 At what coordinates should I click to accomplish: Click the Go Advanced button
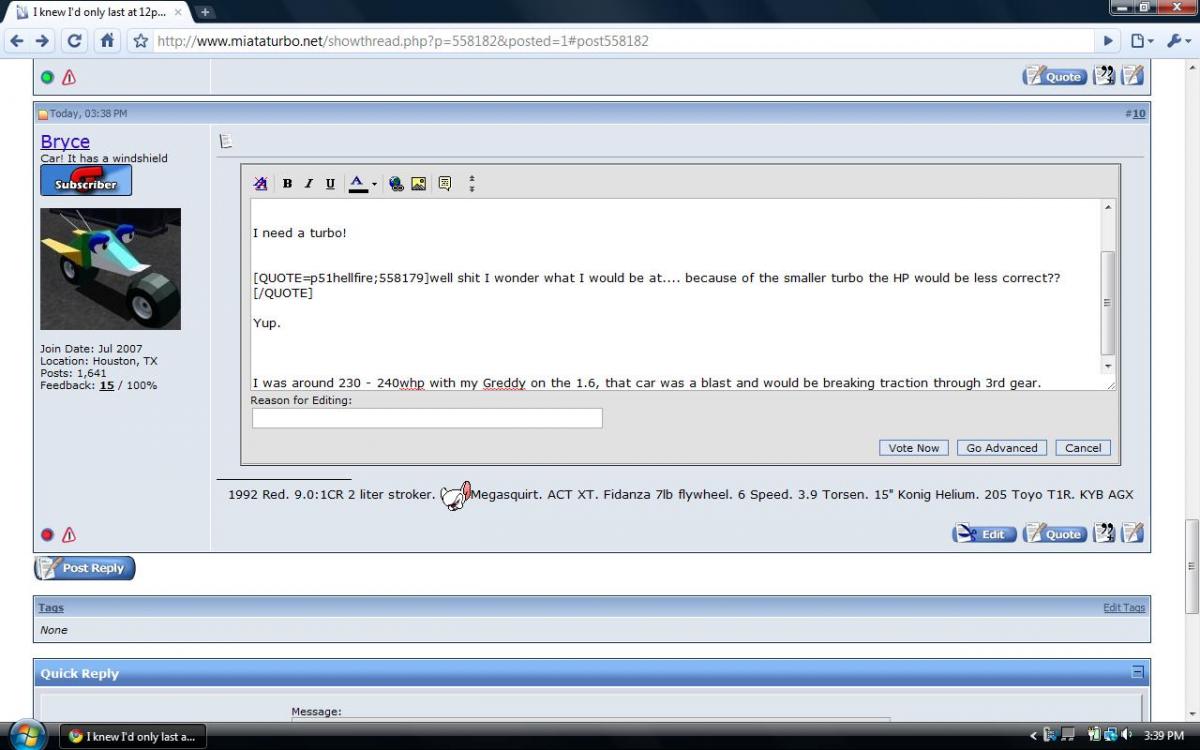pyautogui.click(x=1002, y=448)
